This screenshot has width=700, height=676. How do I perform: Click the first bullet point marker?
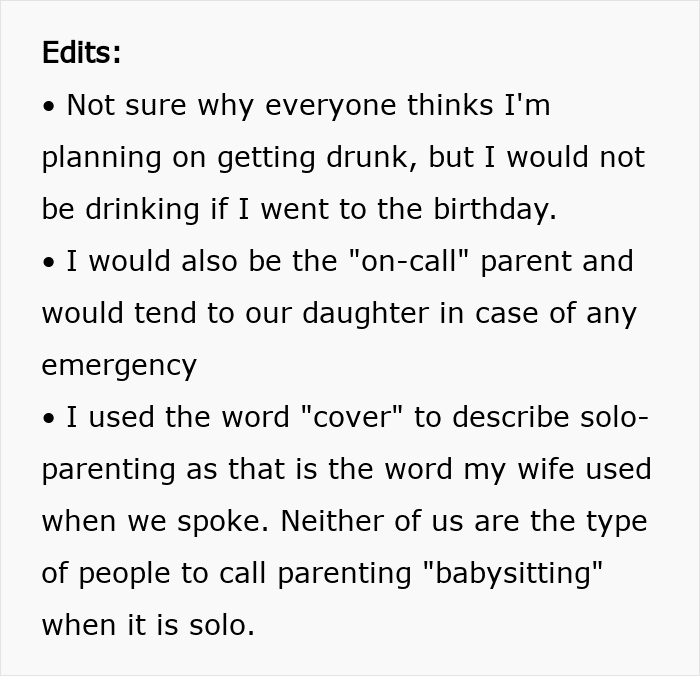tap(49, 107)
